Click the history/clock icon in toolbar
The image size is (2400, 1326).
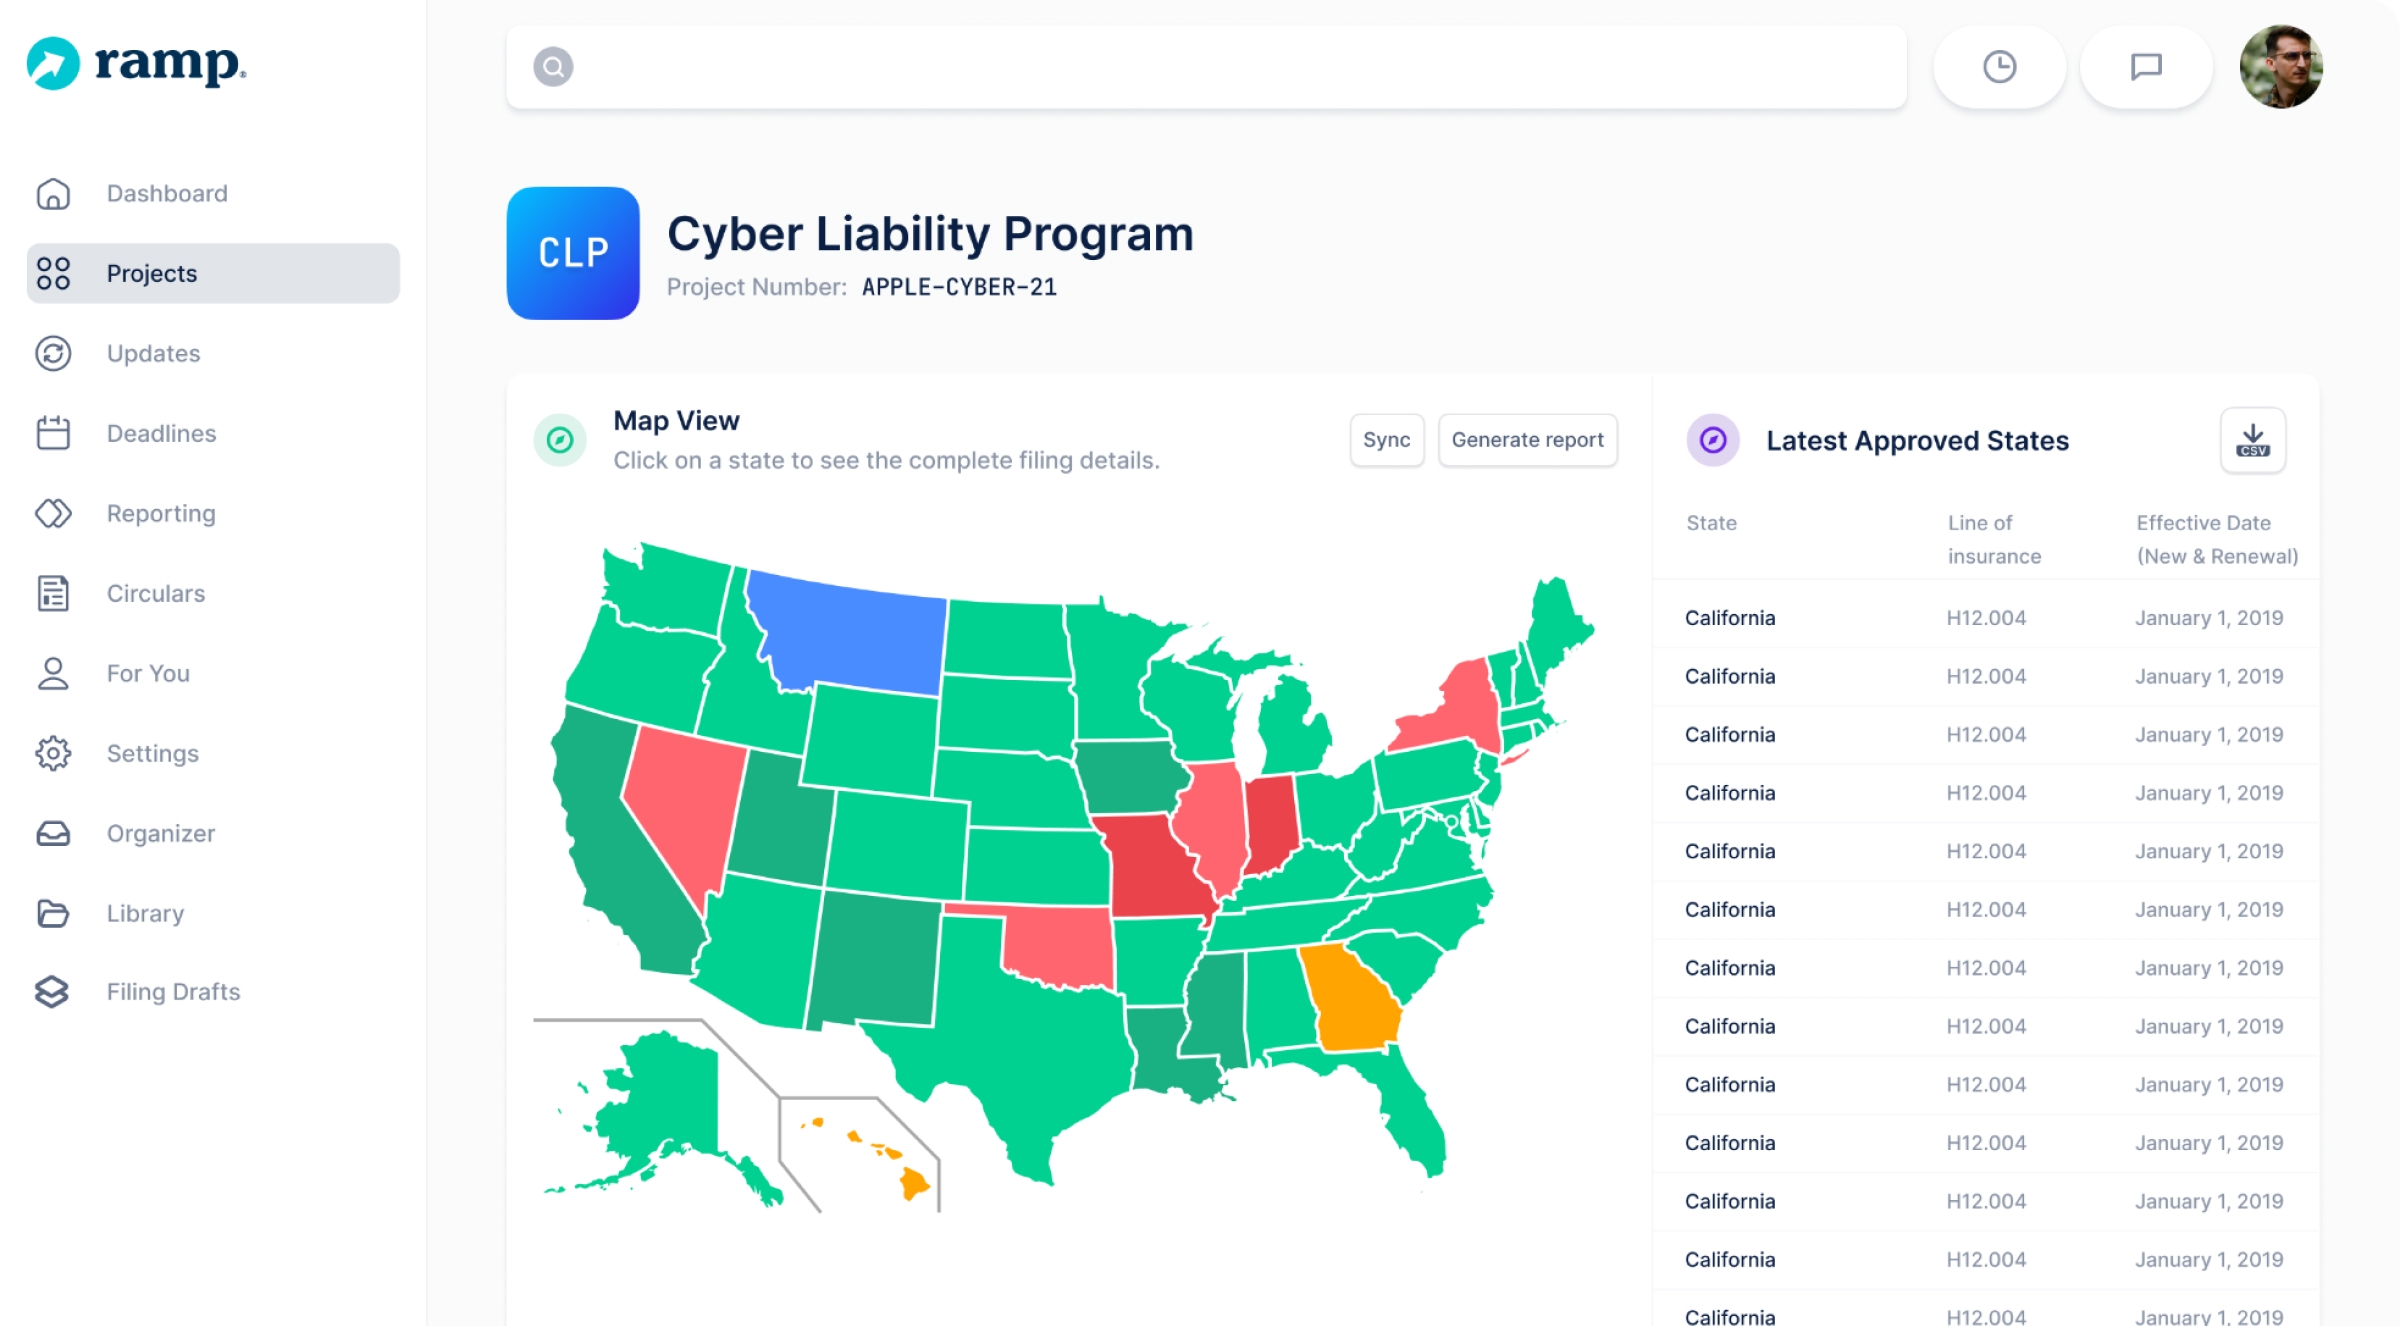[1998, 65]
